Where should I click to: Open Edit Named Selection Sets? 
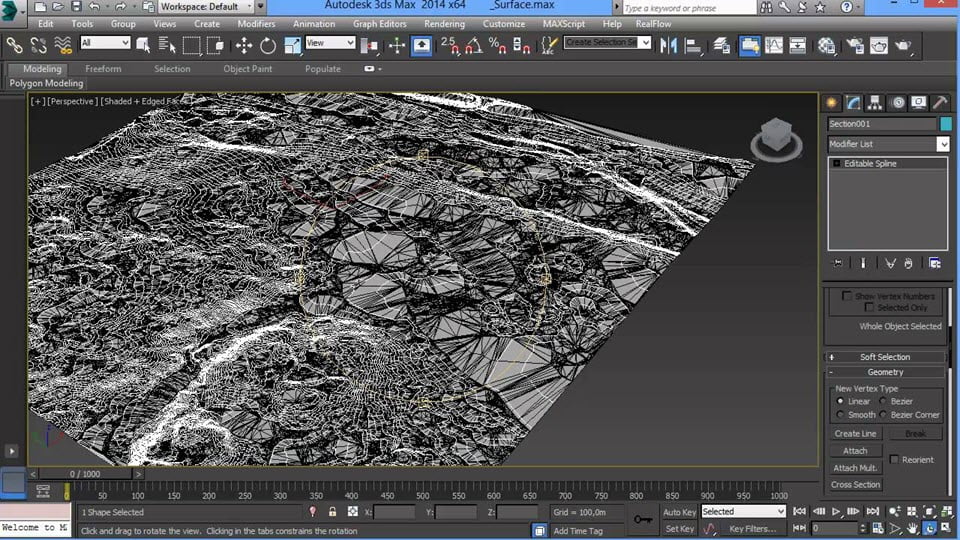(x=549, y=45)
